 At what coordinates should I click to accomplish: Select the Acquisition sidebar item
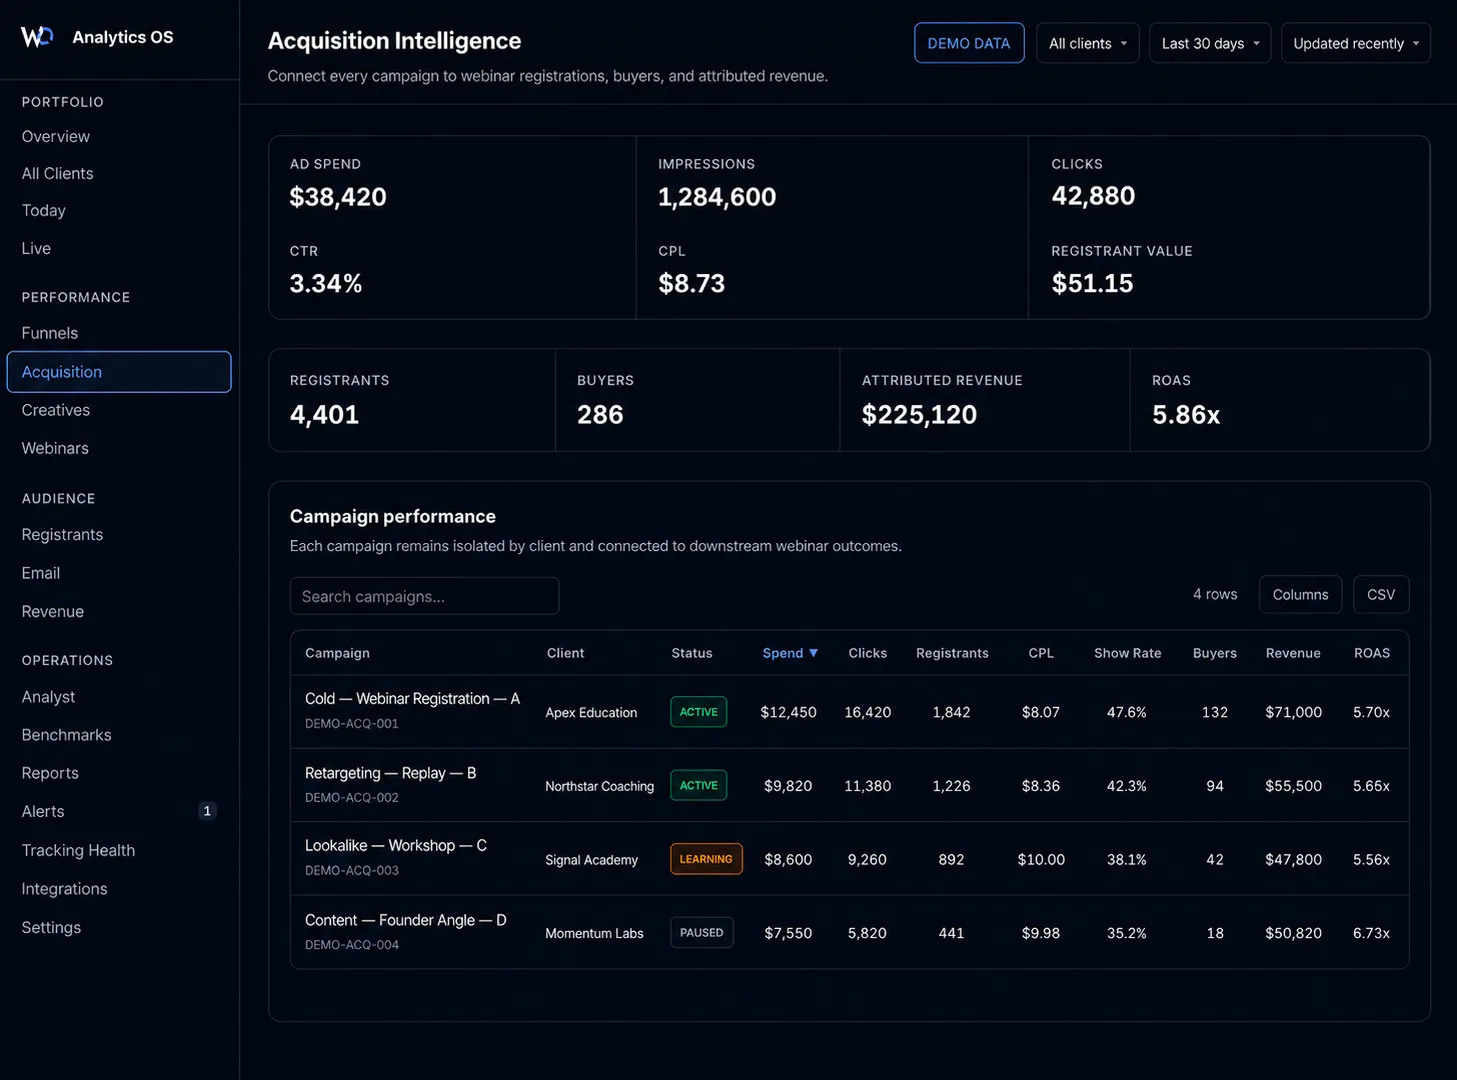[x=119, y=372]
